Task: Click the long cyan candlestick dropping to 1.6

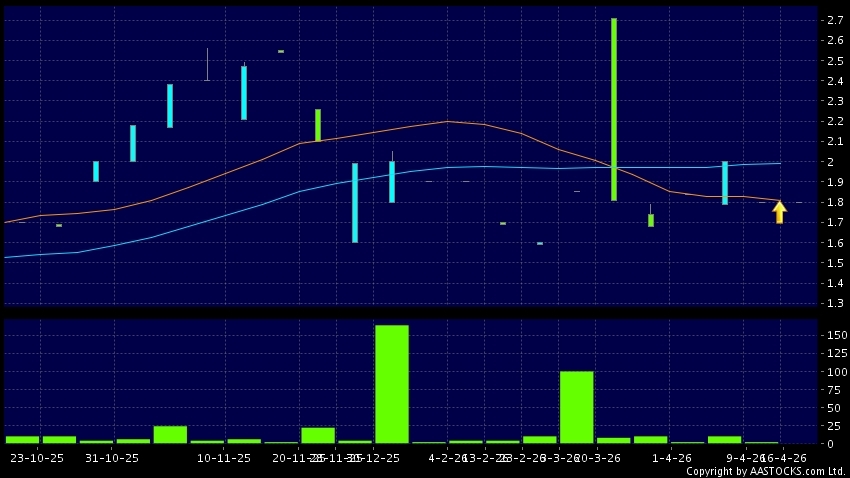Action: tap(354, 203)
